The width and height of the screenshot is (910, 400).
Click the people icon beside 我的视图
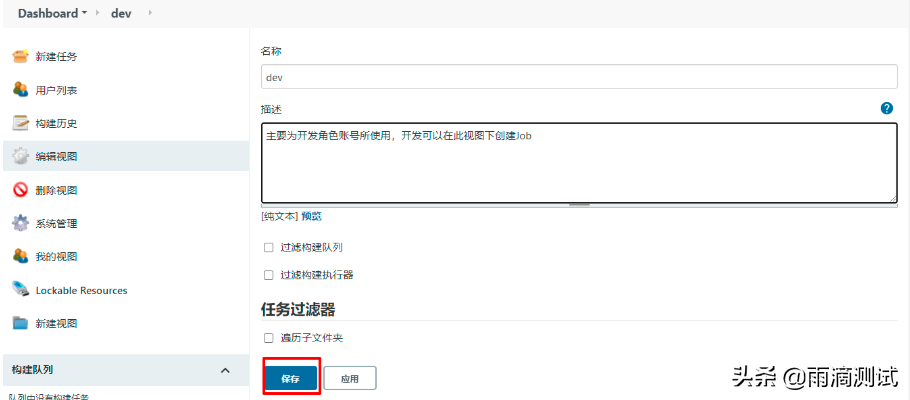(x=20, y=256)
